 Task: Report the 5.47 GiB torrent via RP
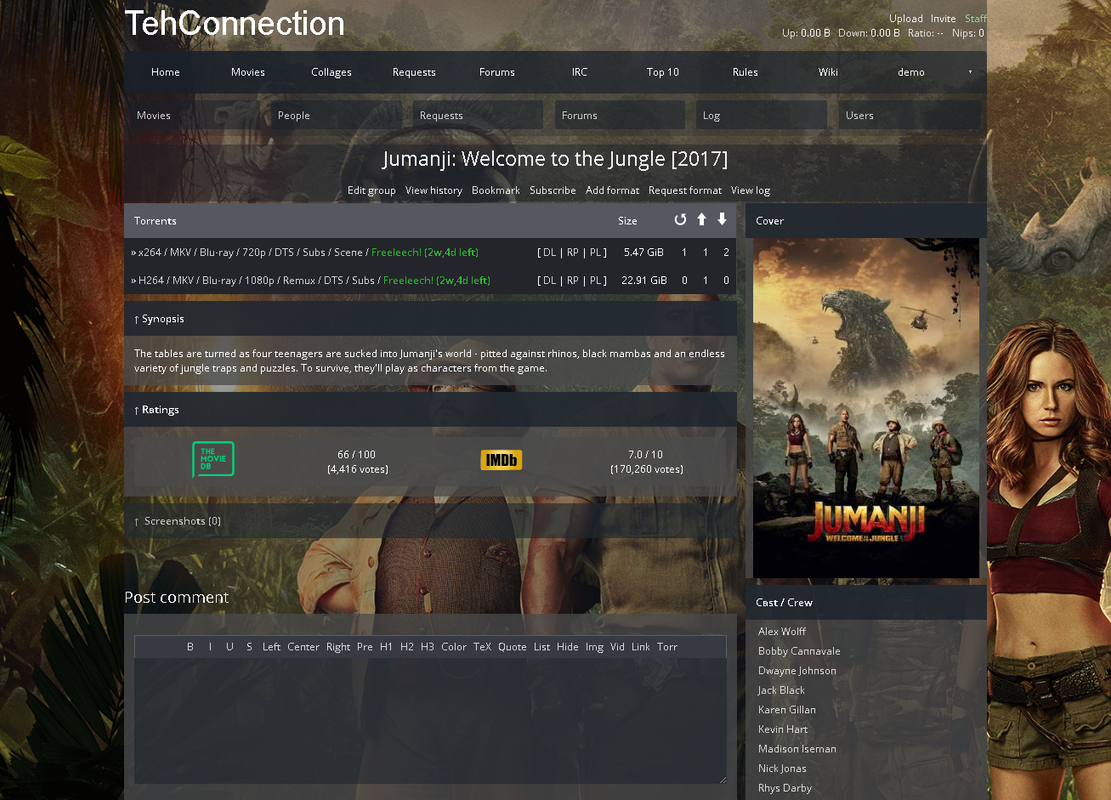click(x=573, y=252)
